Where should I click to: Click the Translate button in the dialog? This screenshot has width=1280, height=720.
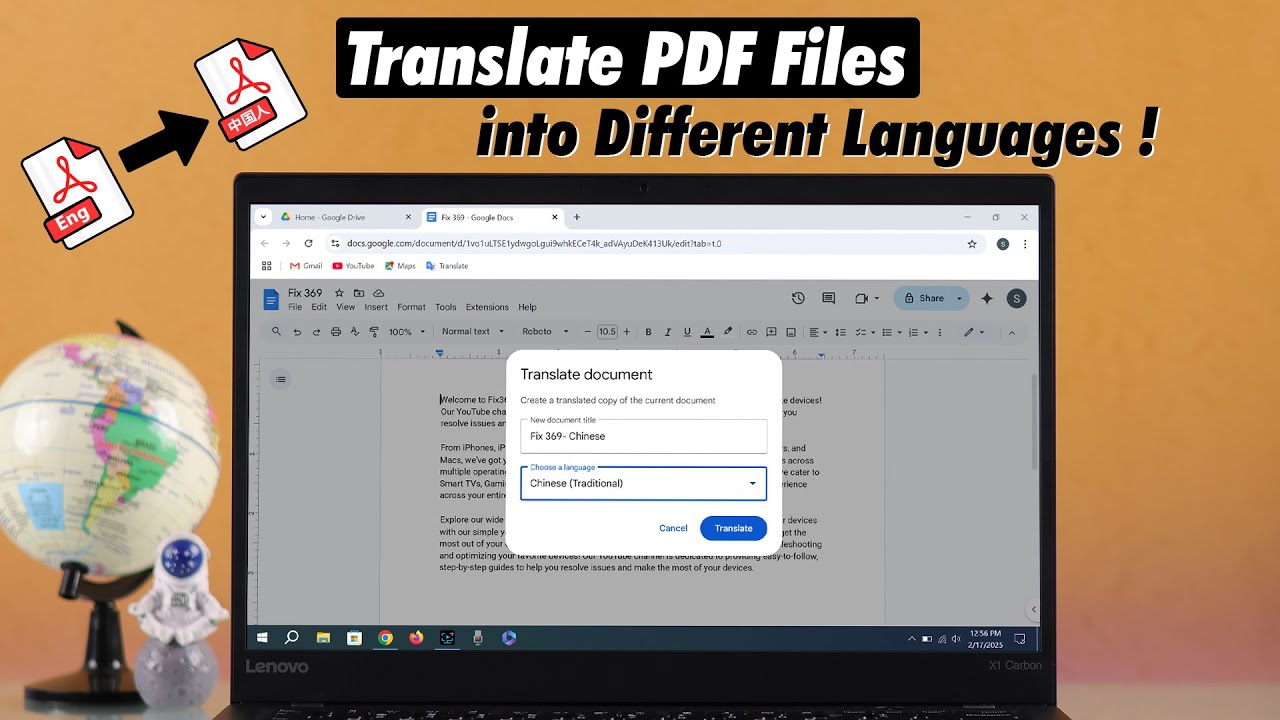(x=733, y=528)
